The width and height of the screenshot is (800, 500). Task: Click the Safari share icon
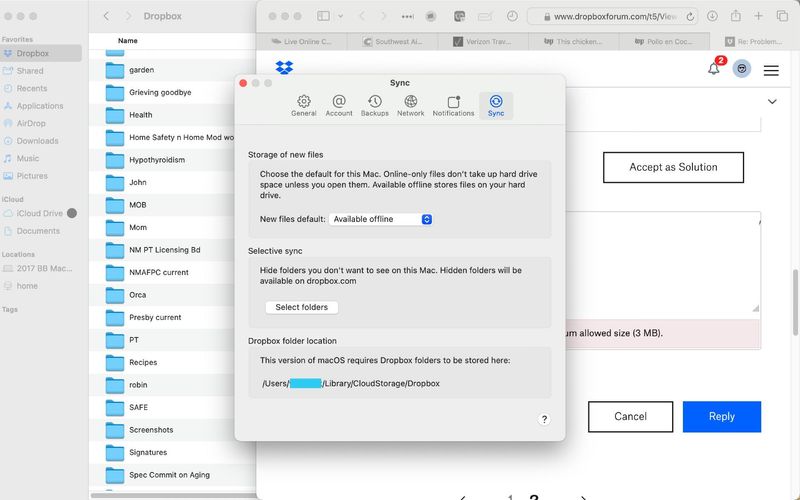(735, 16)
